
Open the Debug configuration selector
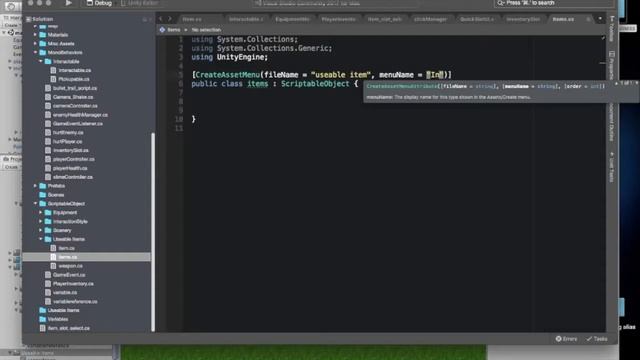pos(99,3)
